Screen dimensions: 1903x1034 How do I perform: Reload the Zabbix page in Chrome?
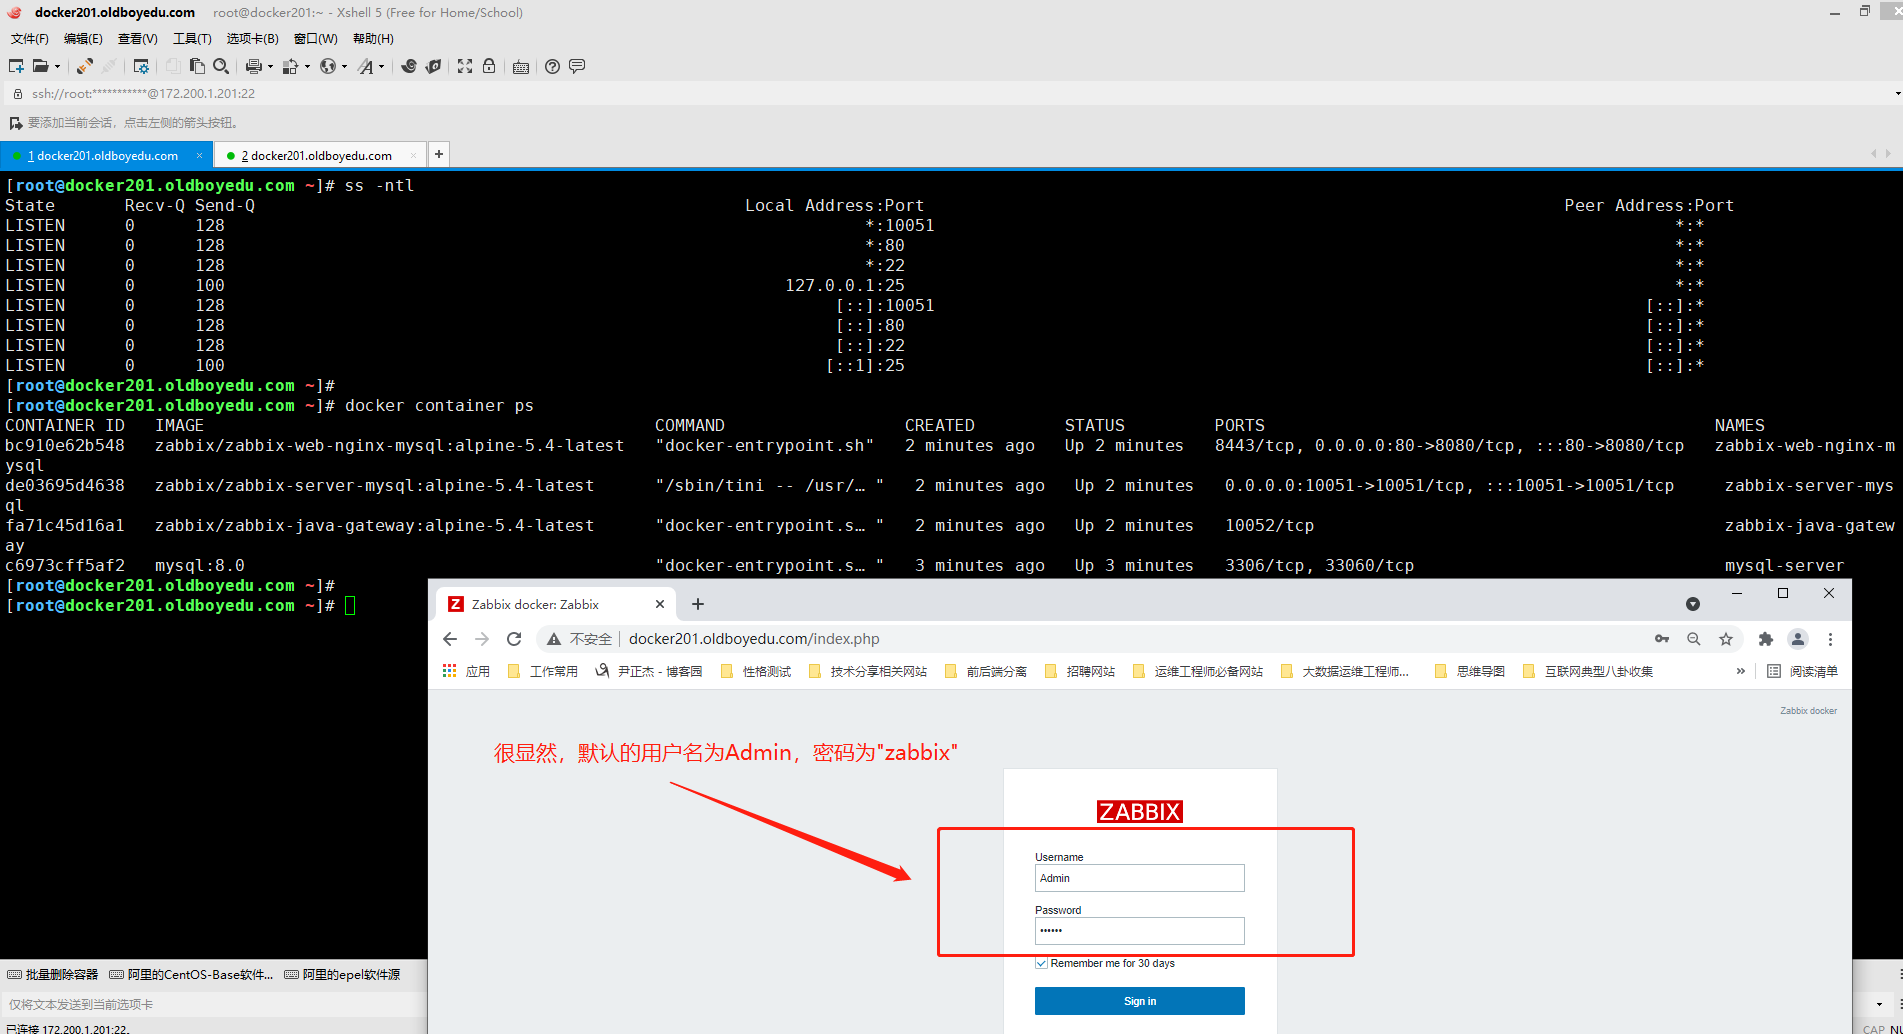click(514, 639)
